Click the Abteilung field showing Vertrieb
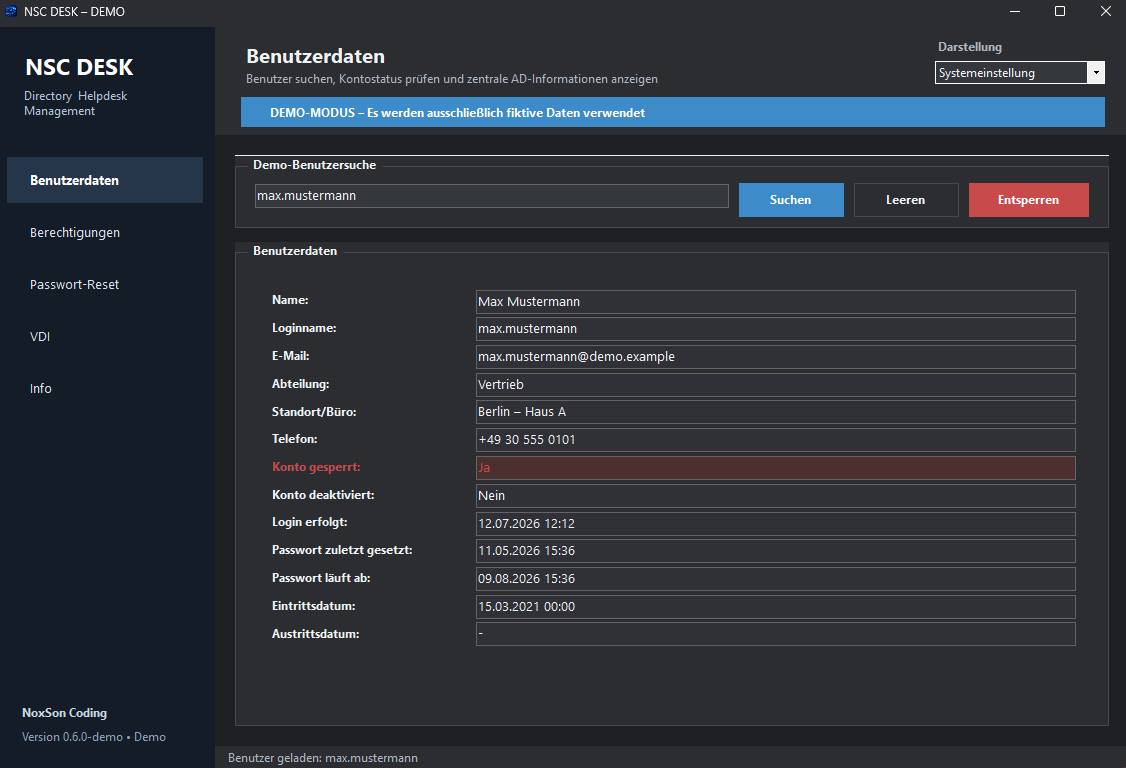Viewport: 1126px width, 768px height. [776, 385]
